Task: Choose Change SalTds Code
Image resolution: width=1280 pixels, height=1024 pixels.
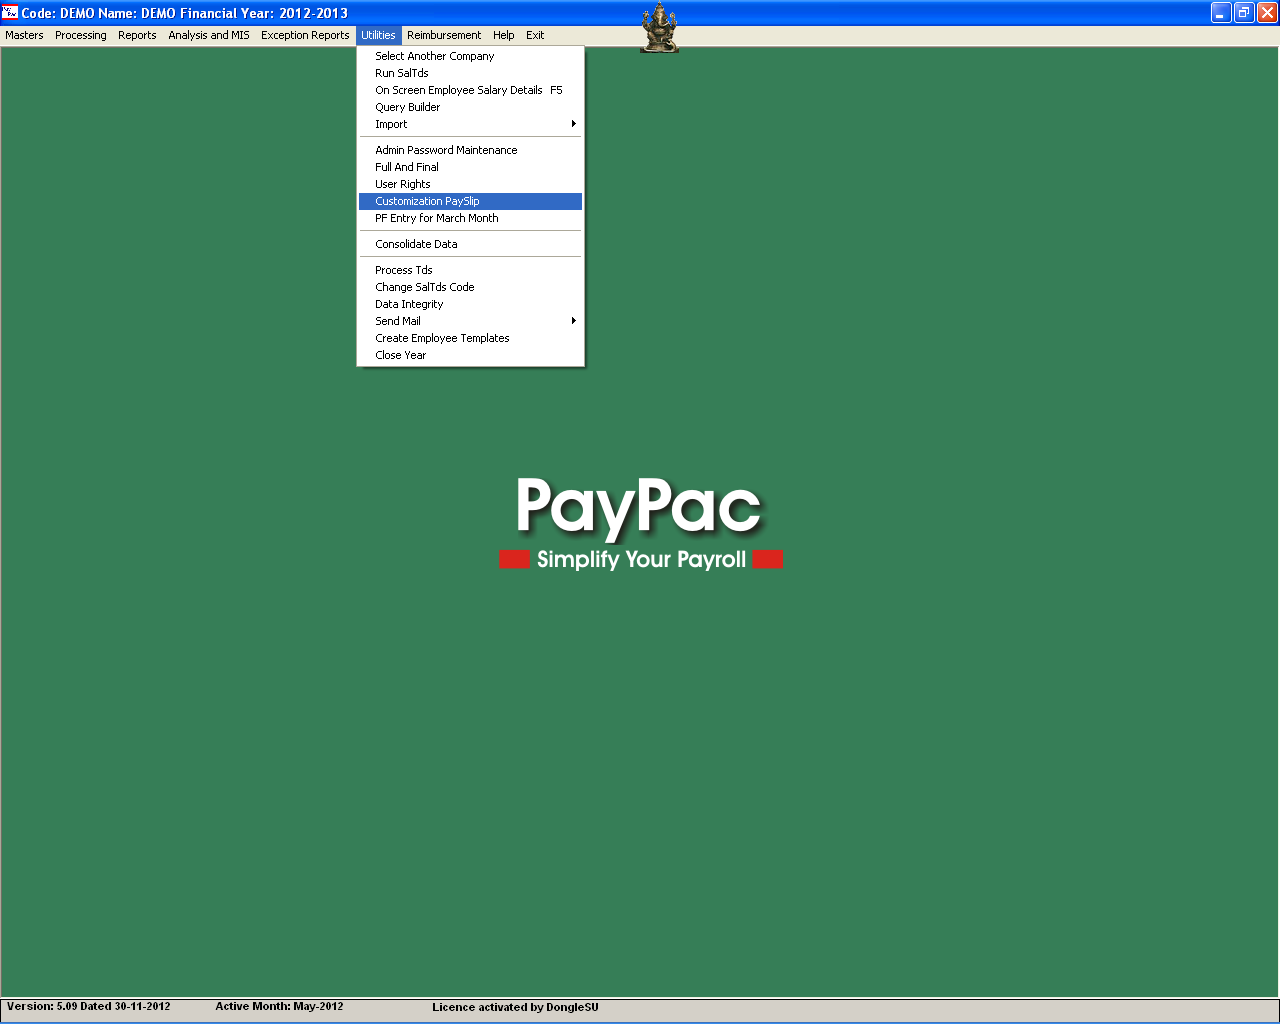Action: (470, 287)
